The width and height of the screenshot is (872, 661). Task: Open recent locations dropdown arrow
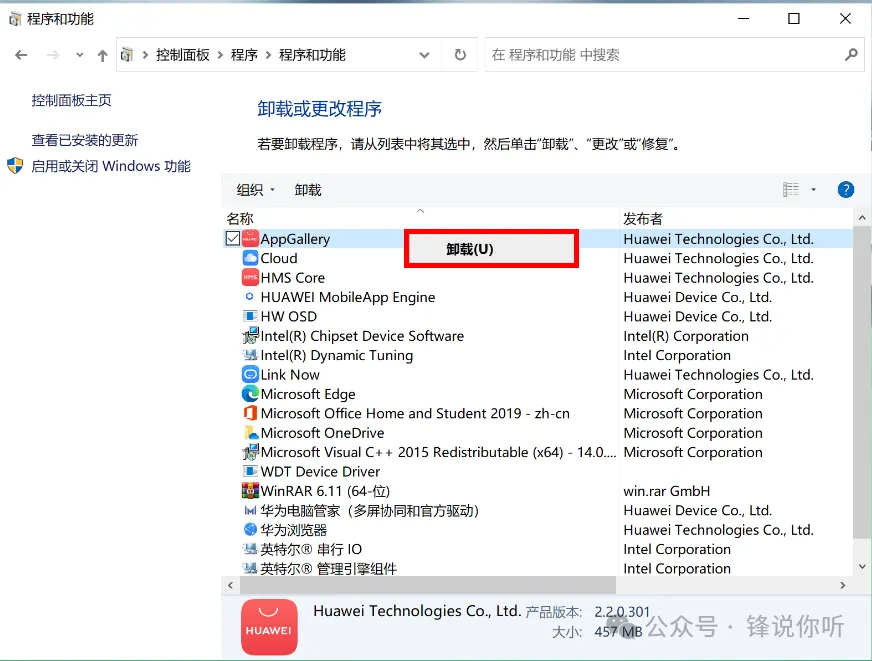pyautogui.click(x=79, y=55)
